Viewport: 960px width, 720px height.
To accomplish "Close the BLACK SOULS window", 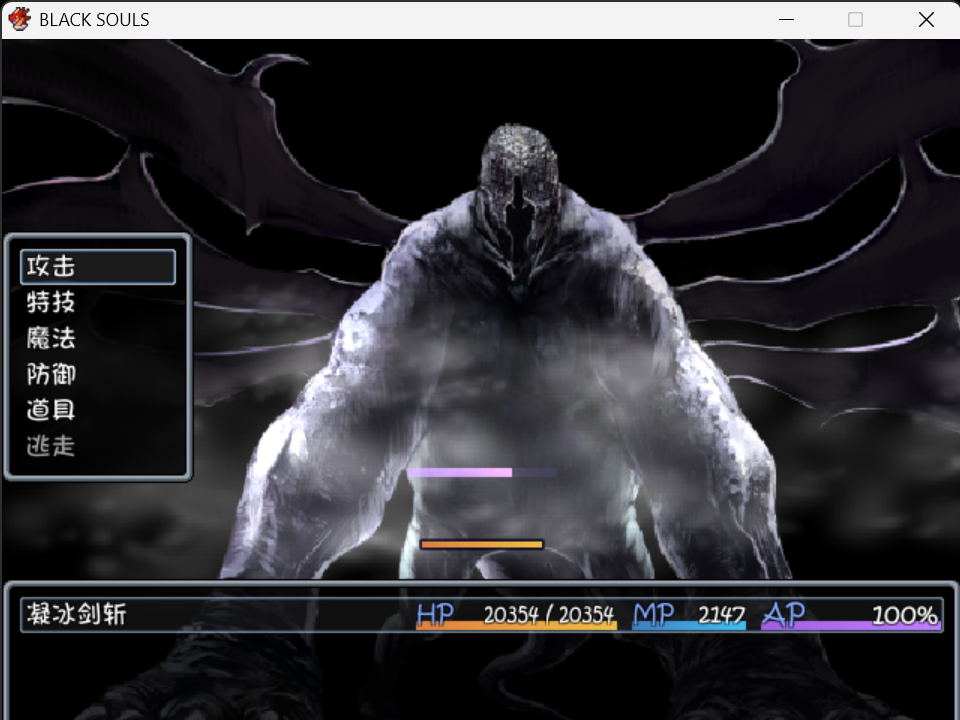I will pyautogui.click(x=926, y=20).
